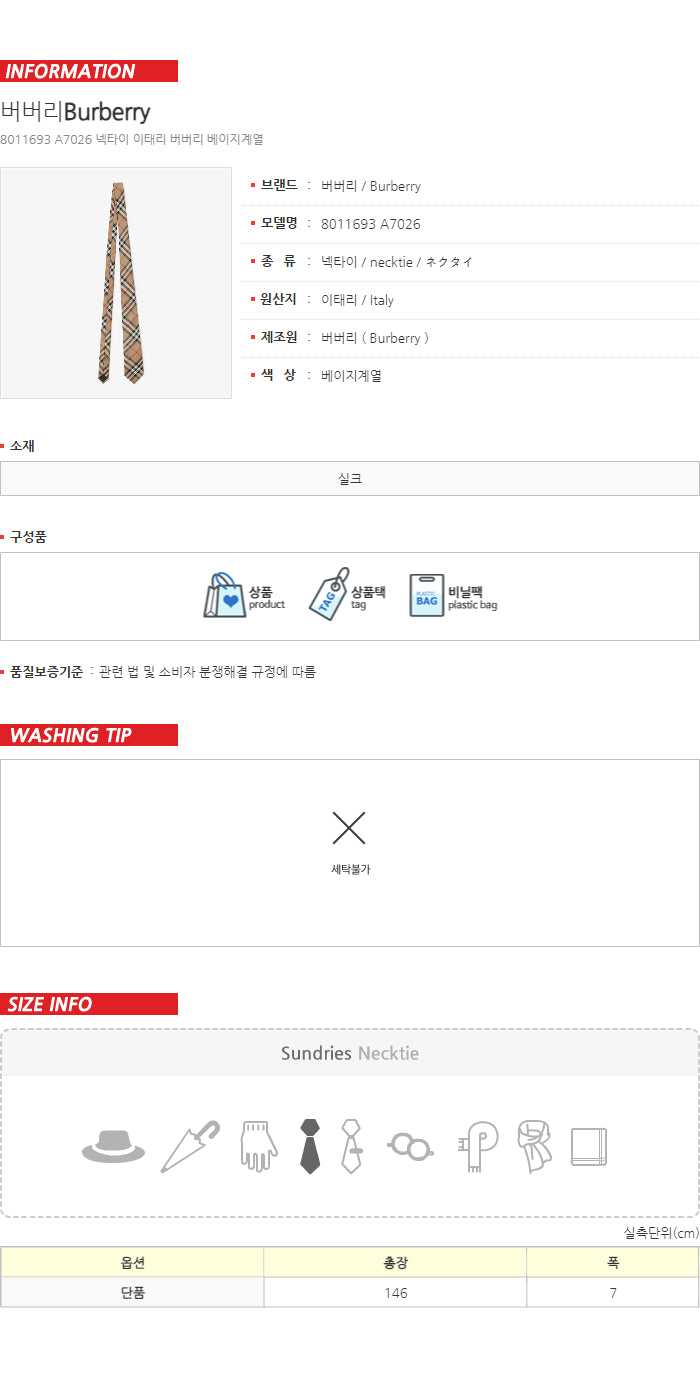Click the shopping bag product icon
The width and height of the screenshot is (700, 1393).
click(224, 596)
